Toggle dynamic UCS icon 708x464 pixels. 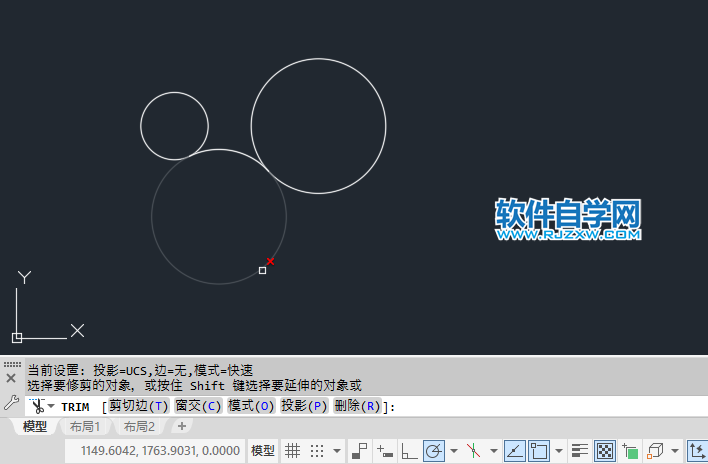697,450
